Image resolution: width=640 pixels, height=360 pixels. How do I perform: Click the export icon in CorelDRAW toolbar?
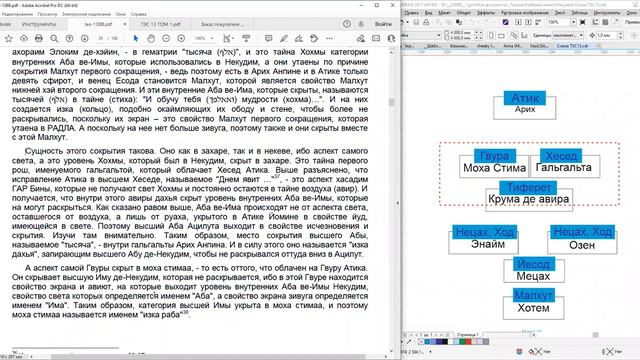click(528, 22)
